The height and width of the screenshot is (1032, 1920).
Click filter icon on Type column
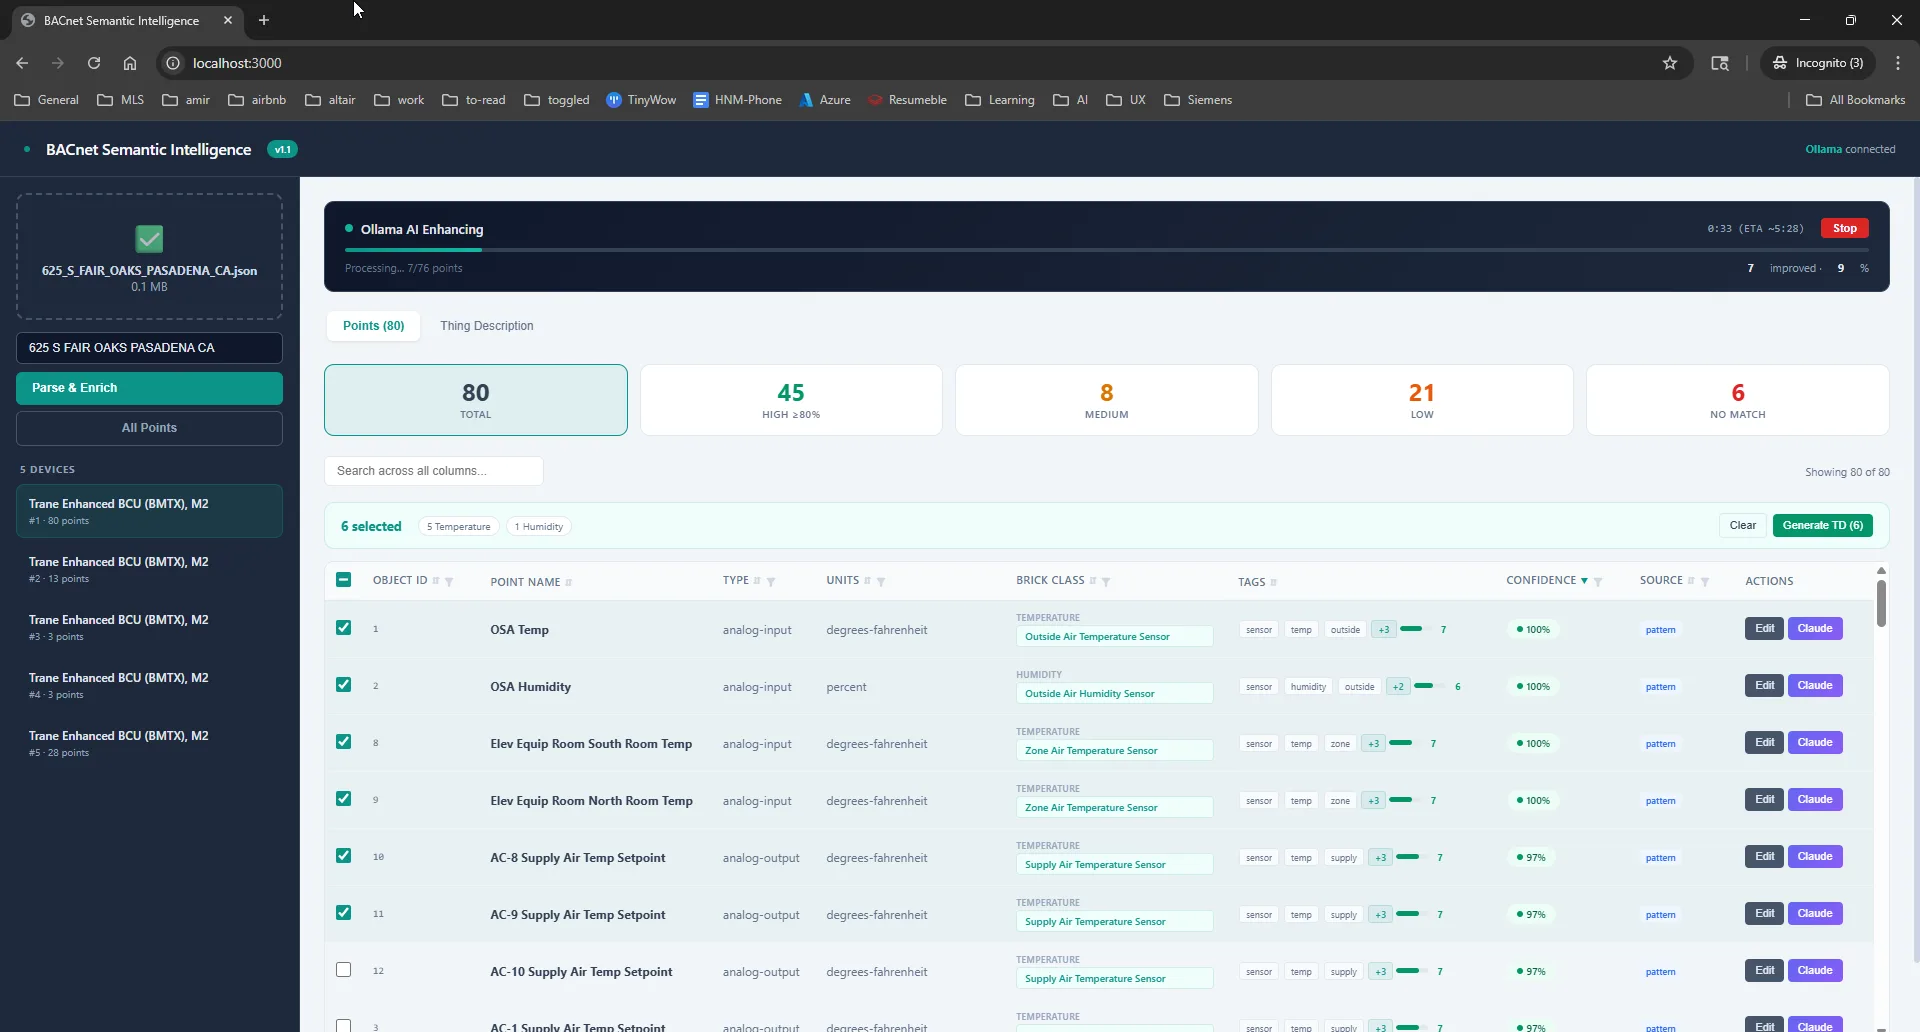click(x=771, y=582)
